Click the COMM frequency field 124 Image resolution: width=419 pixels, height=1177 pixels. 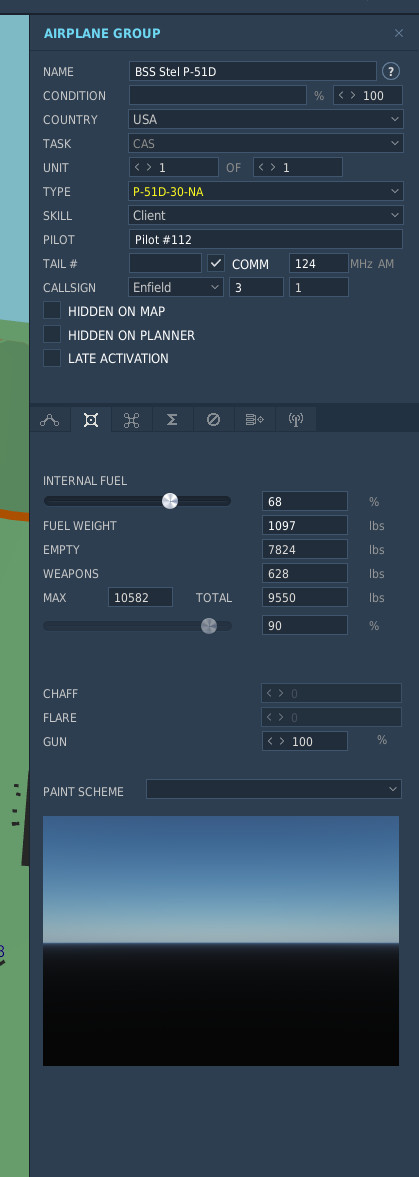(x=318, y=263)
